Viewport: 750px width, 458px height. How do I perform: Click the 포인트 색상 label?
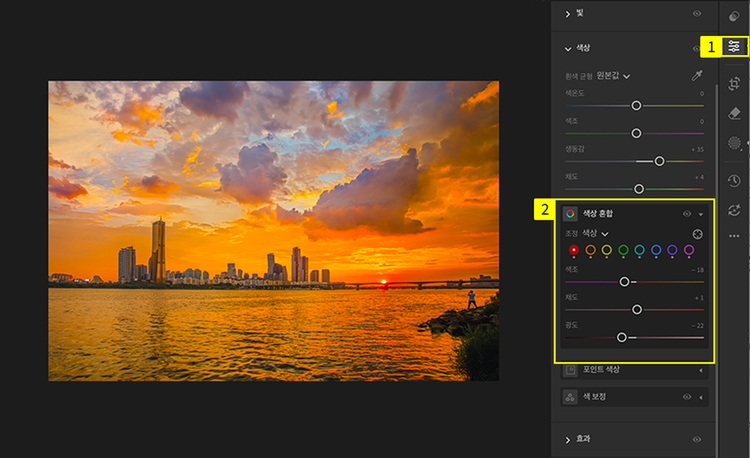tap(601, 370)
